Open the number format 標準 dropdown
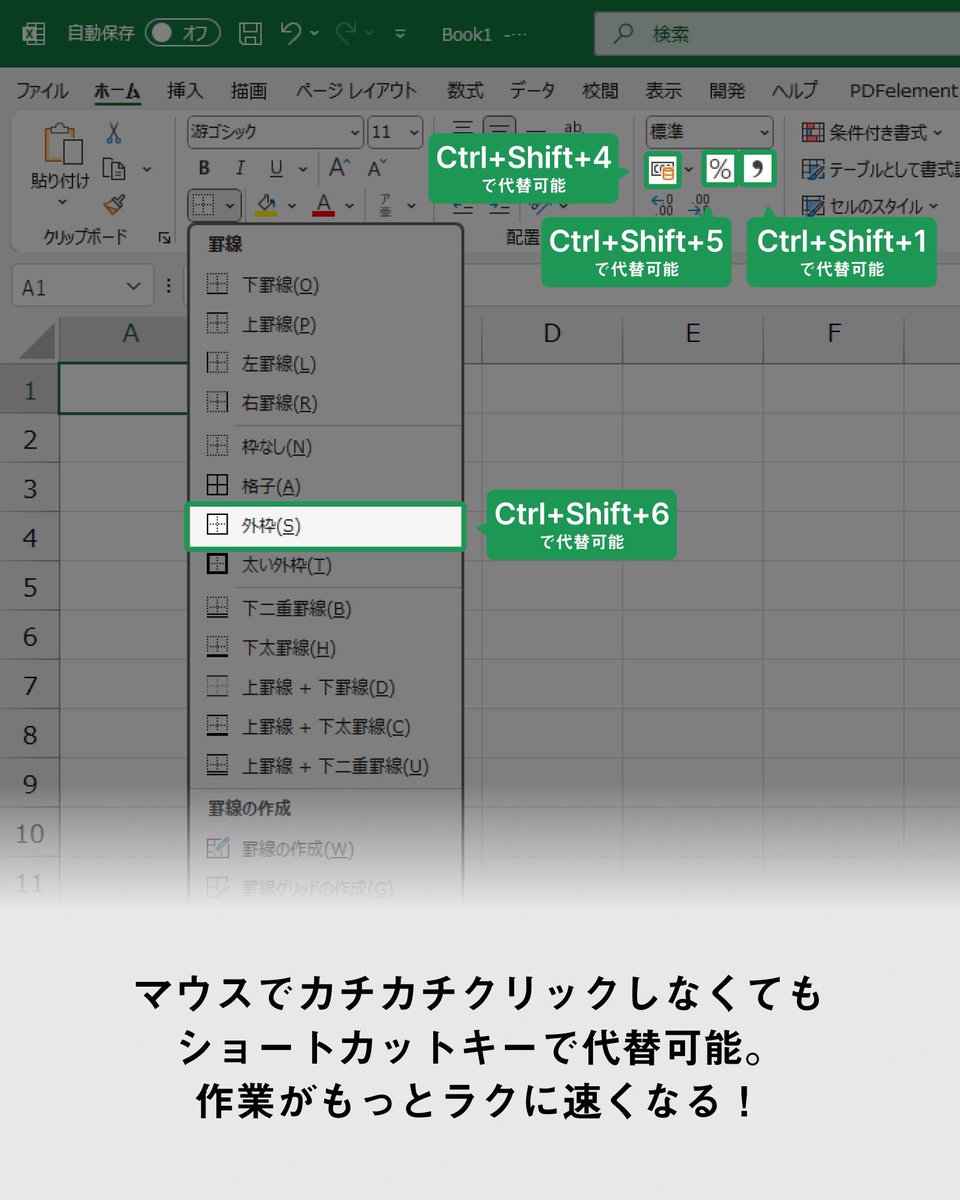Screen dimensions: 960x1200 [764, 132]
